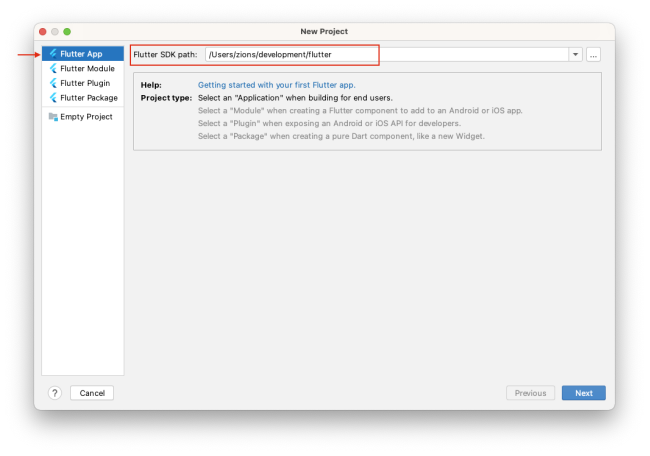Select the Flutter App project type
Screen dimensions: 650x456
82,54
